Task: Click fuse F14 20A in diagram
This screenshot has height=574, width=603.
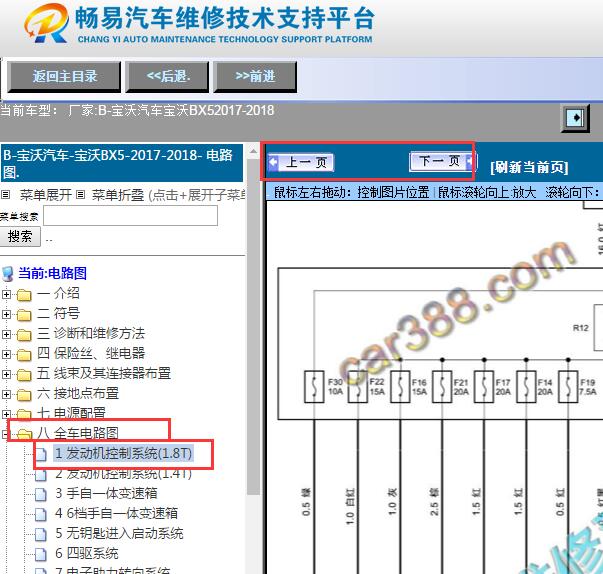Action: point(526,387)
